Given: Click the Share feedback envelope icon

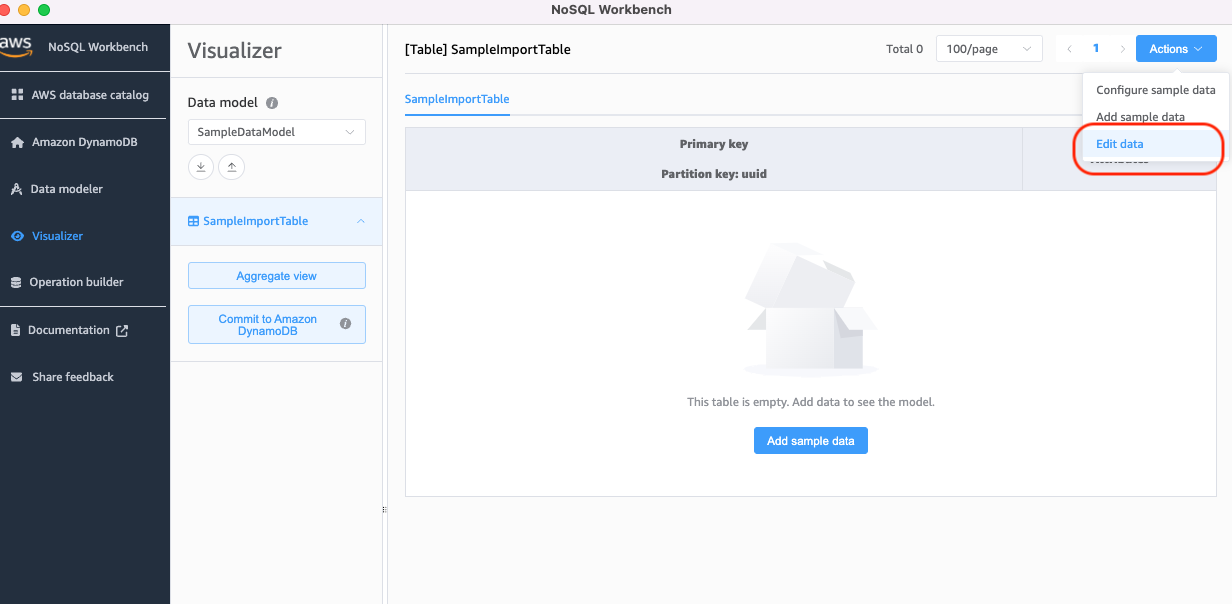Looking at the screenshot, I should 16,377.
